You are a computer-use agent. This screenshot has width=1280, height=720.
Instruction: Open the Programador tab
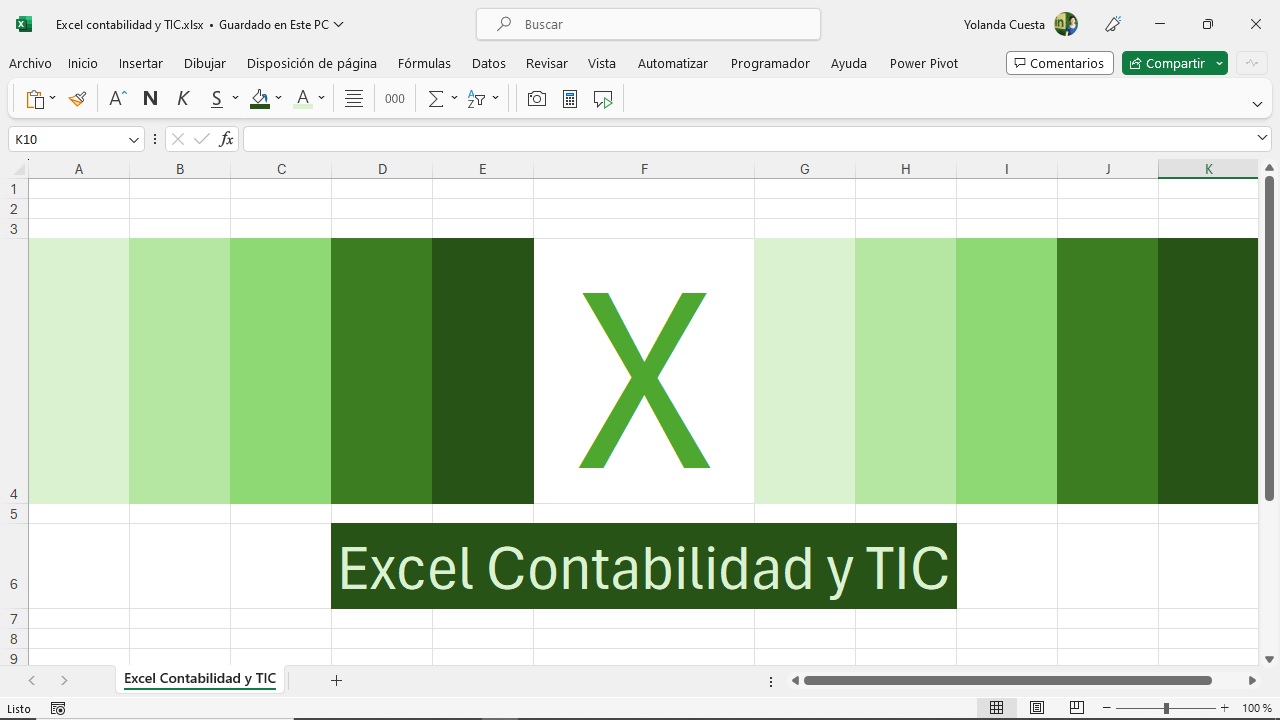coord(770,63)
